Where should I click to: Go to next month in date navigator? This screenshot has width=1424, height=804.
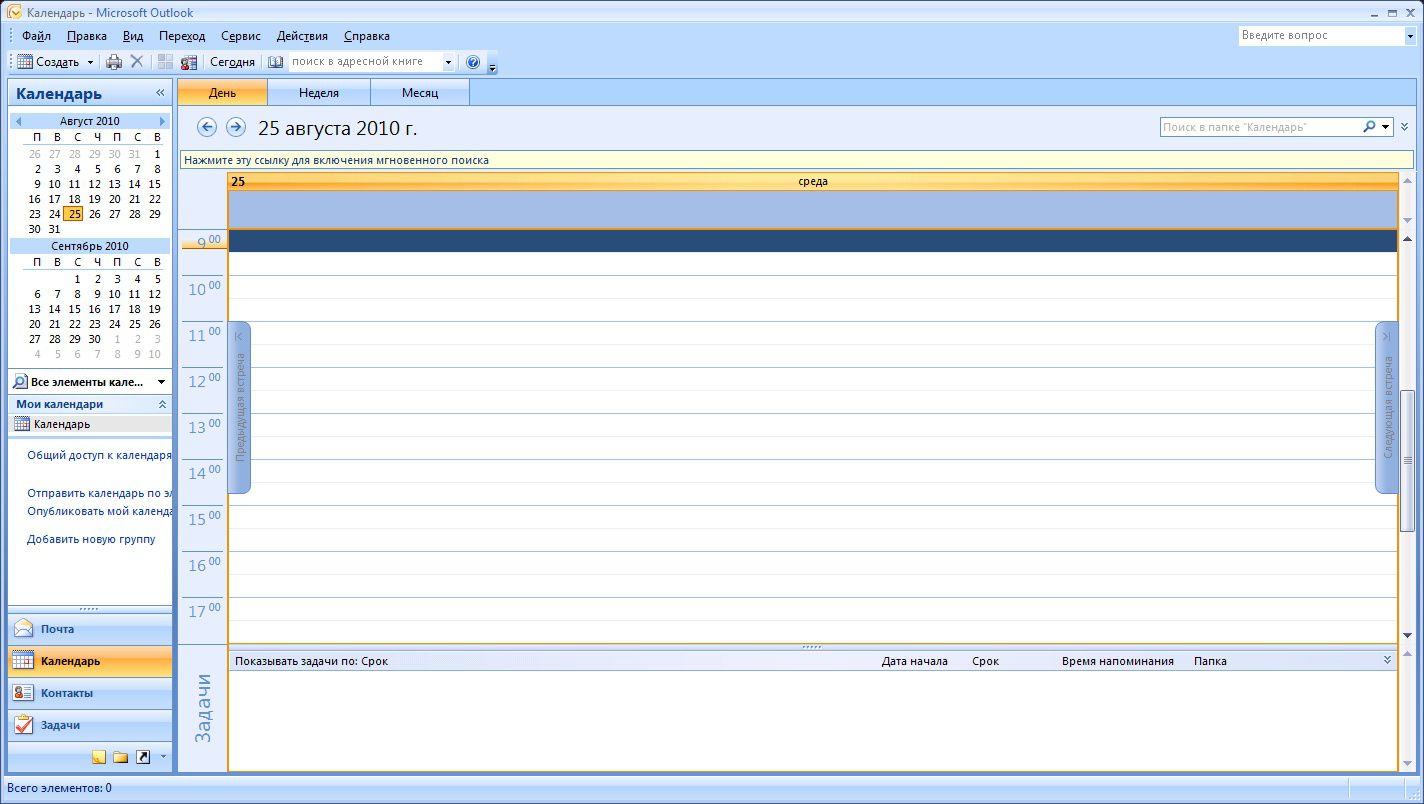click(162, 121)
